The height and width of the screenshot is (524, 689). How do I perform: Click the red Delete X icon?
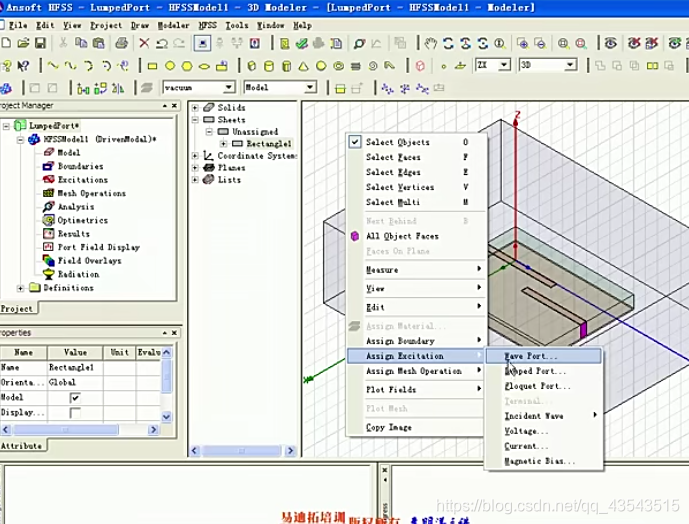click(144, 43)
